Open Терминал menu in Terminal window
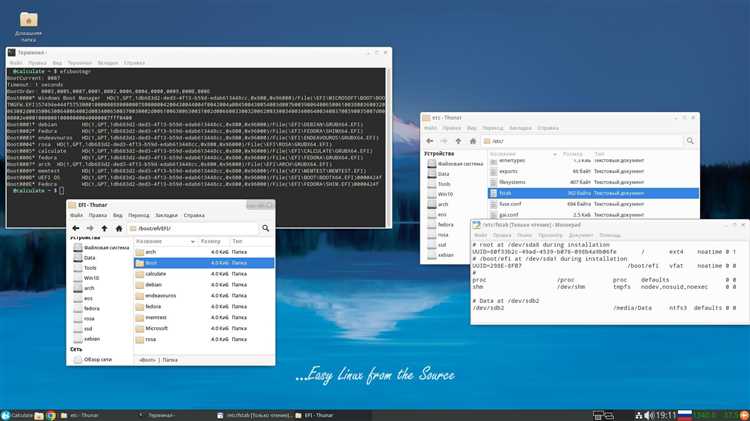750x421 pixels. click(x=79, y=63)
